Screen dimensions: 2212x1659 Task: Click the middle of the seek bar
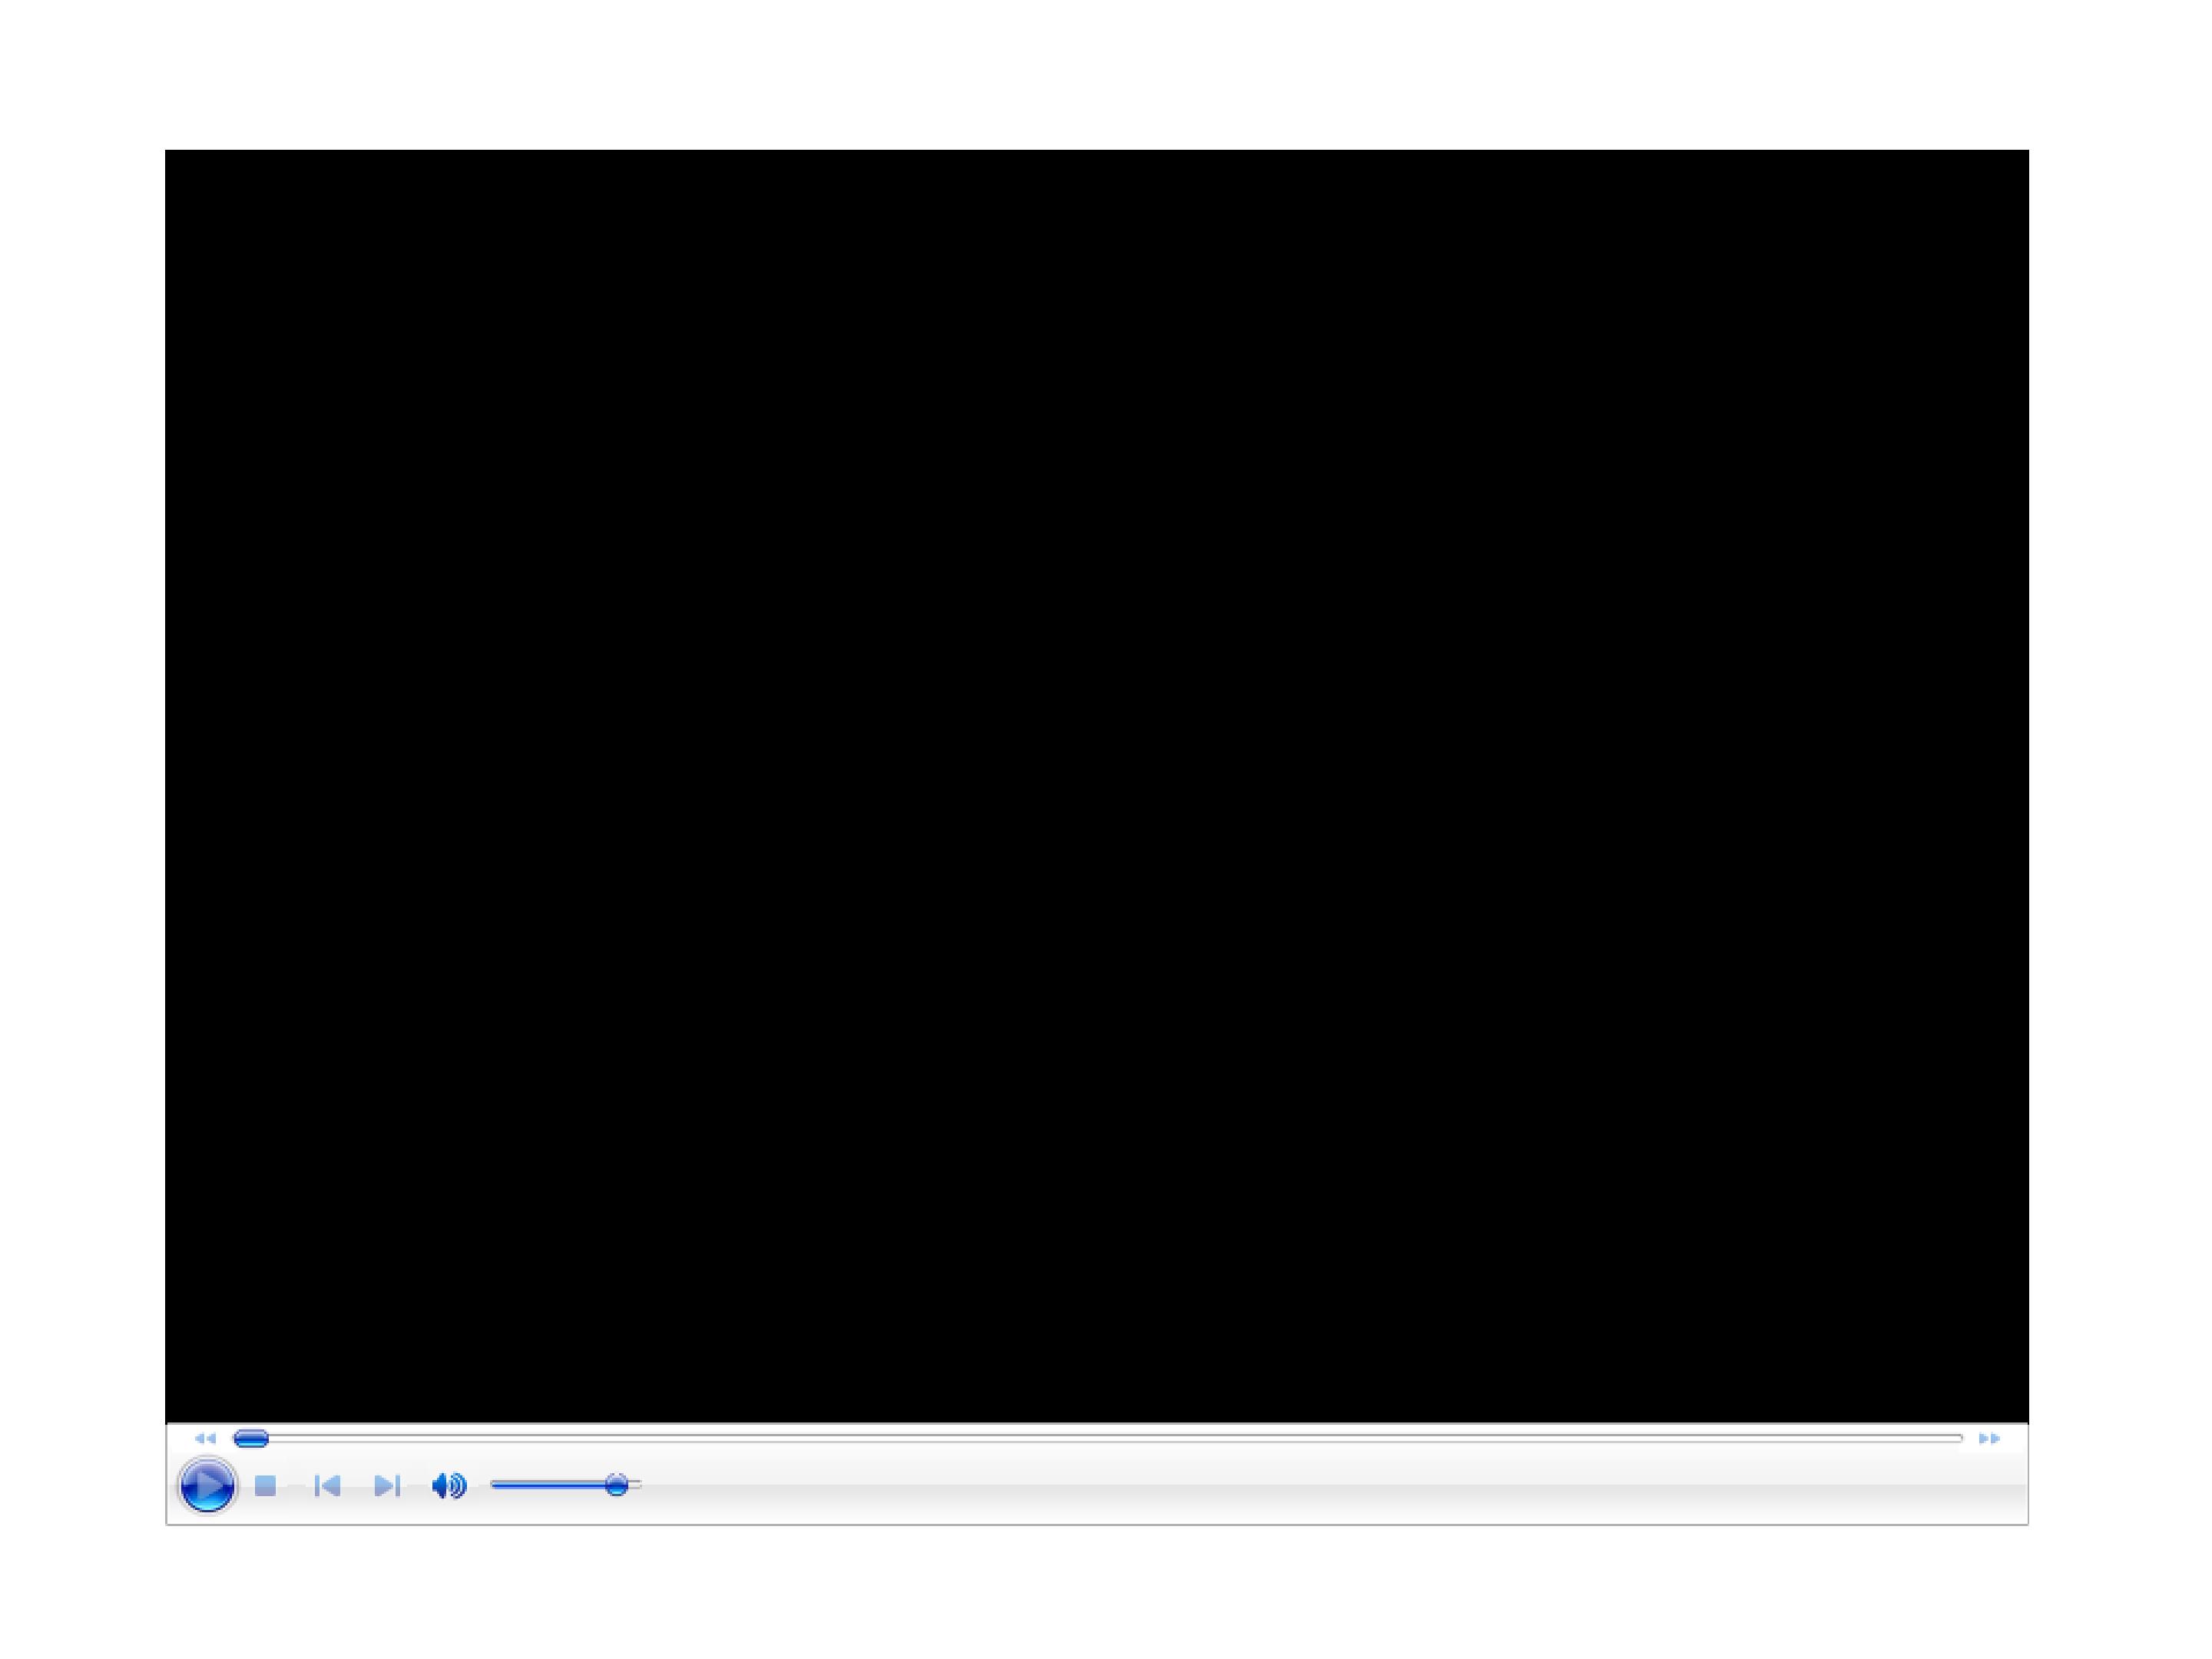[x=1098, y=1438]
